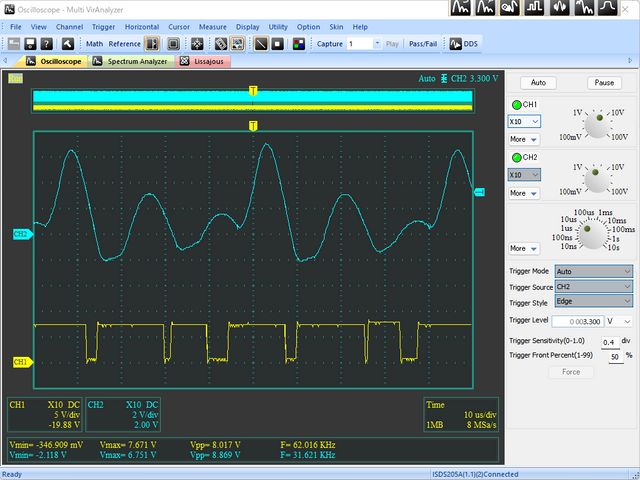Click the Trigger Sensitivity input field
Image resolution: width=640 pixels, height=480 pixels.
(x=609, y=341)
